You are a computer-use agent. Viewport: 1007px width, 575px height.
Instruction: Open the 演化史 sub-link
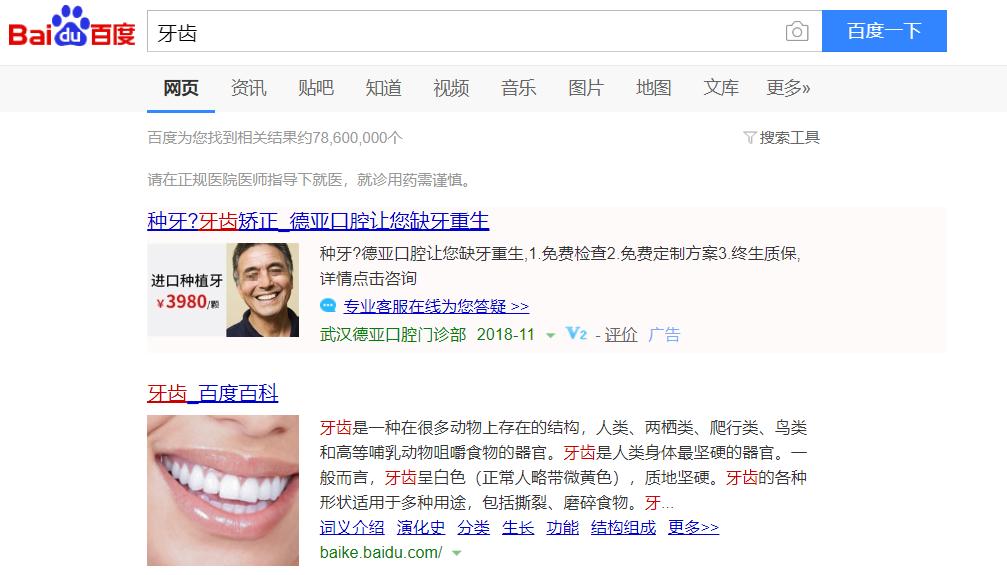pos(421,527)
